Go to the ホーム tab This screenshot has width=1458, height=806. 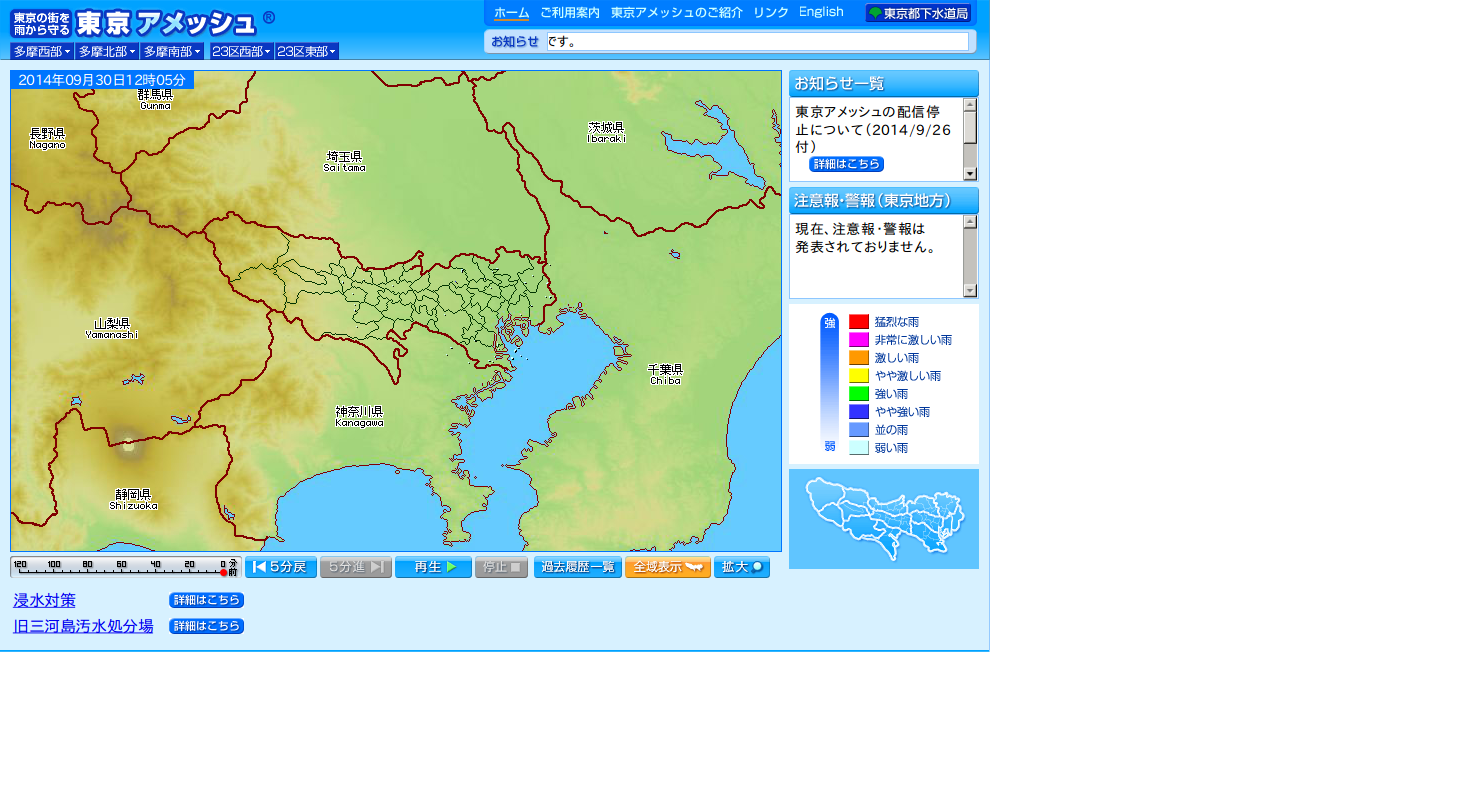511,13
